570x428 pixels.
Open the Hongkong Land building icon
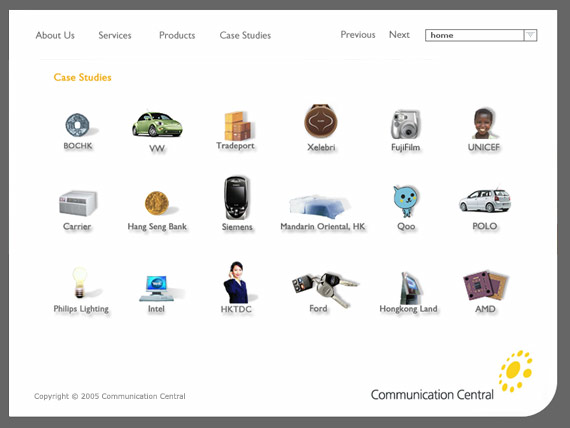pos(411,288)
